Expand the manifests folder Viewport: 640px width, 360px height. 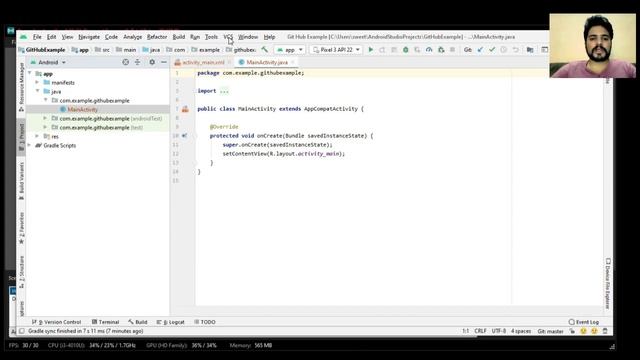38,82
